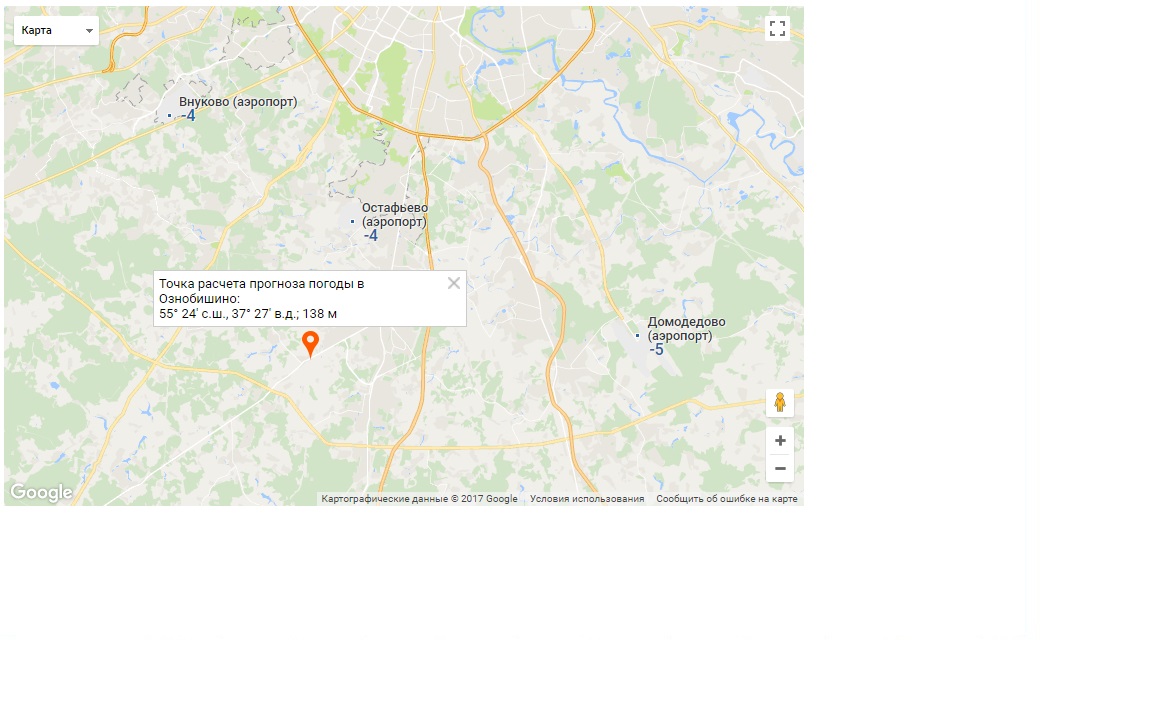Select the Остафьево (аэропорт) station label
This screenshot has width=1152, height=720.
pos(395,215)
